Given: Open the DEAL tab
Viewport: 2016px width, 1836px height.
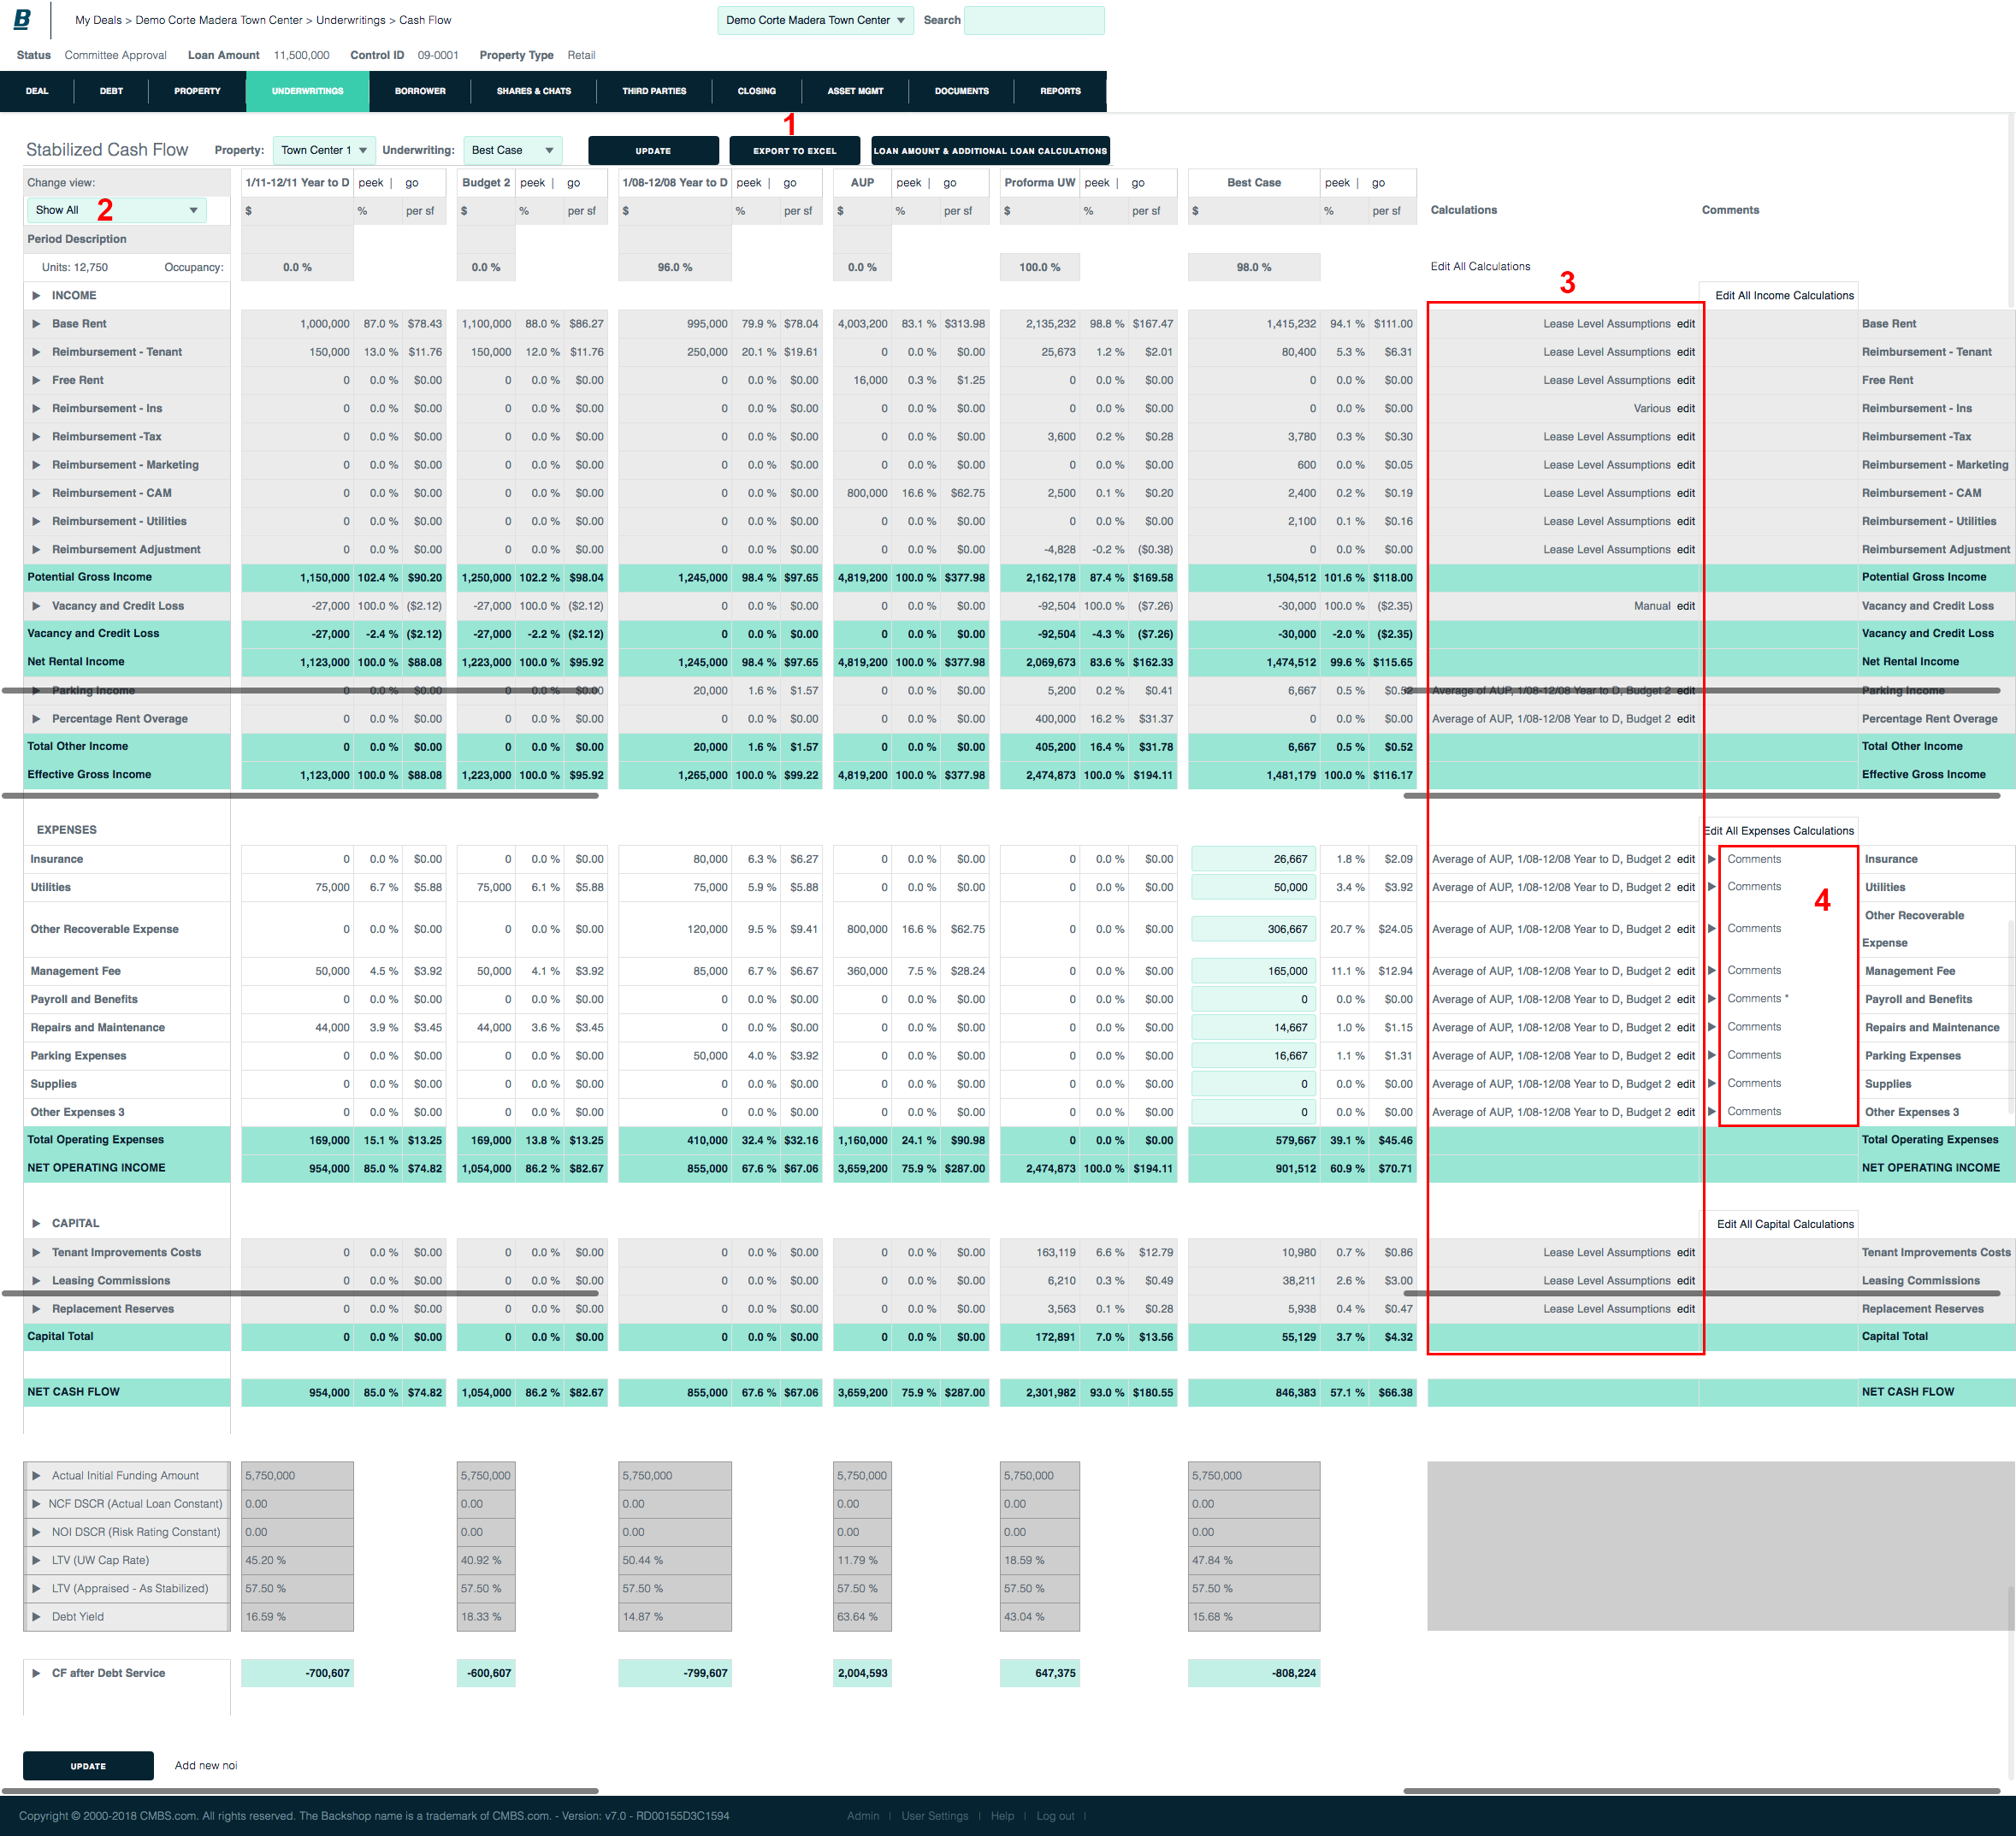Looking at the screenshot, I should click(x=37, y=91).
